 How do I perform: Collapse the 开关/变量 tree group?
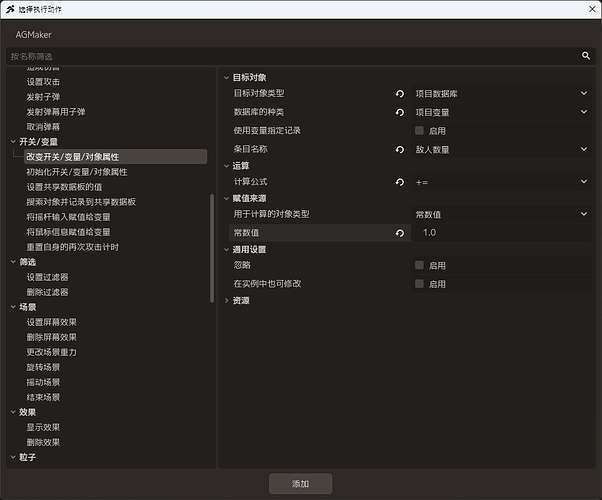click(x=13, y=142)
